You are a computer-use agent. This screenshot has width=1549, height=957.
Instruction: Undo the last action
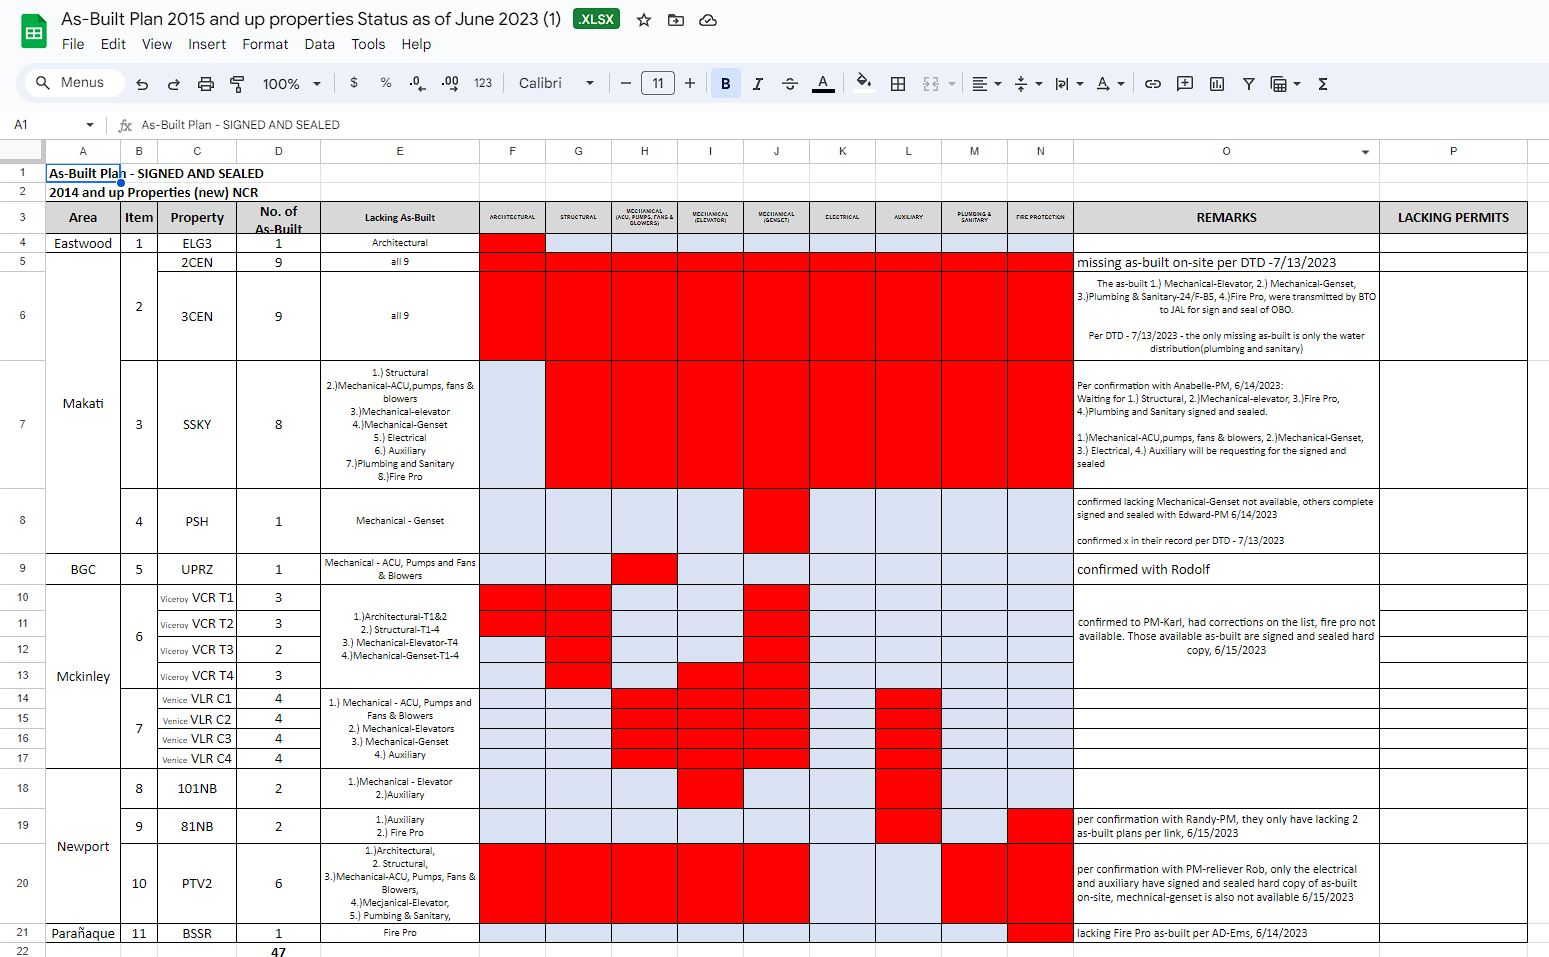(x=142, y=84)
